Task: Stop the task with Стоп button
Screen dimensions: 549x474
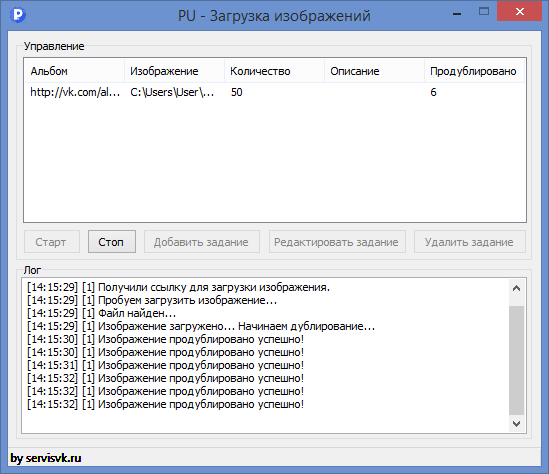Action: (x=112, y=242)
